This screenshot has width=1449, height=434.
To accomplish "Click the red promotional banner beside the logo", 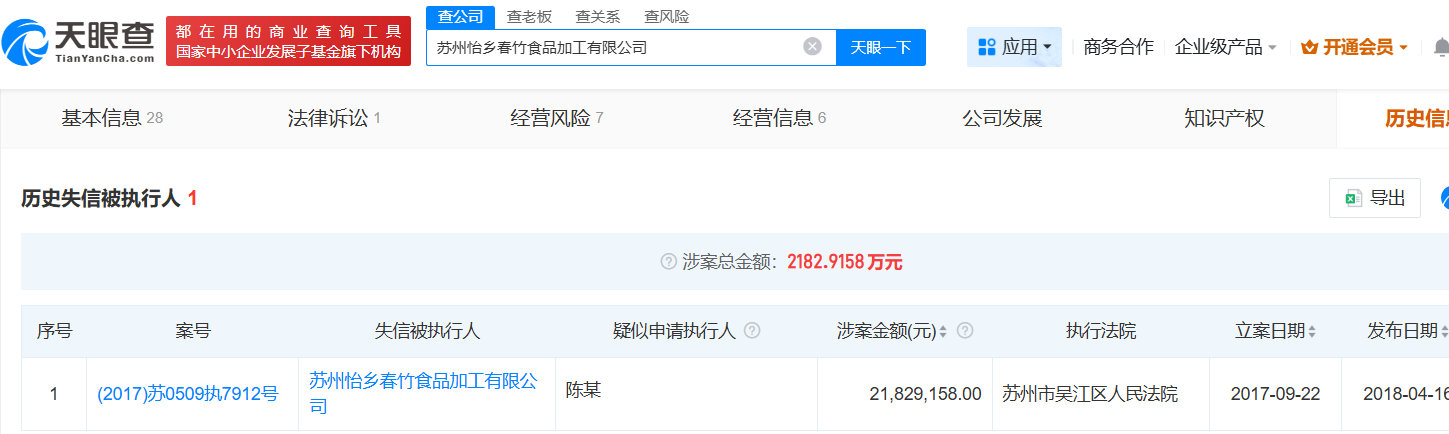I will pos(288,42).
